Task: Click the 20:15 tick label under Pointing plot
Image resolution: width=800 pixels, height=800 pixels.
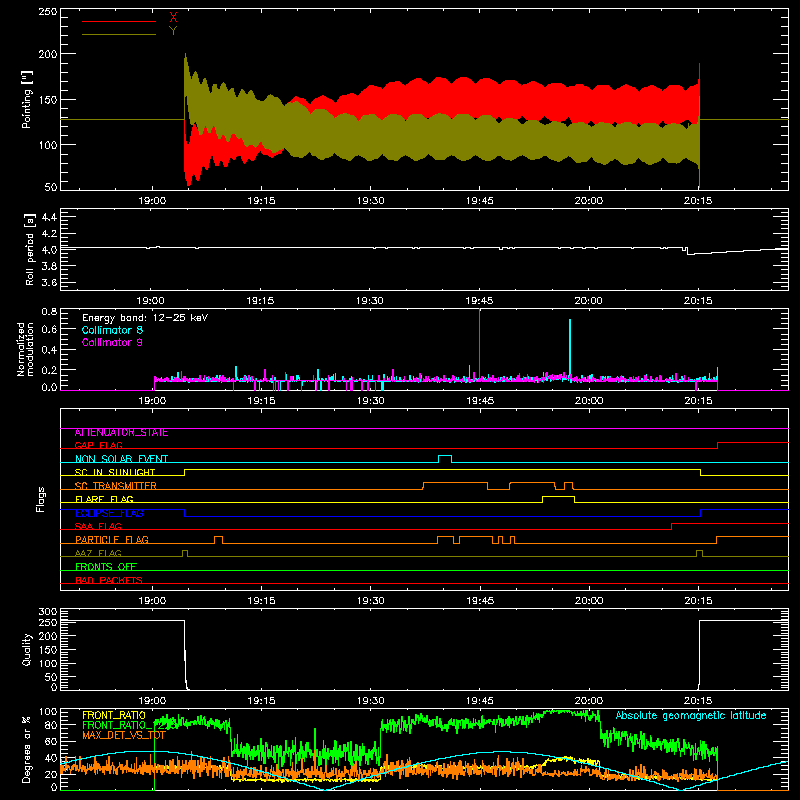Action: click(x=698, y=201)
